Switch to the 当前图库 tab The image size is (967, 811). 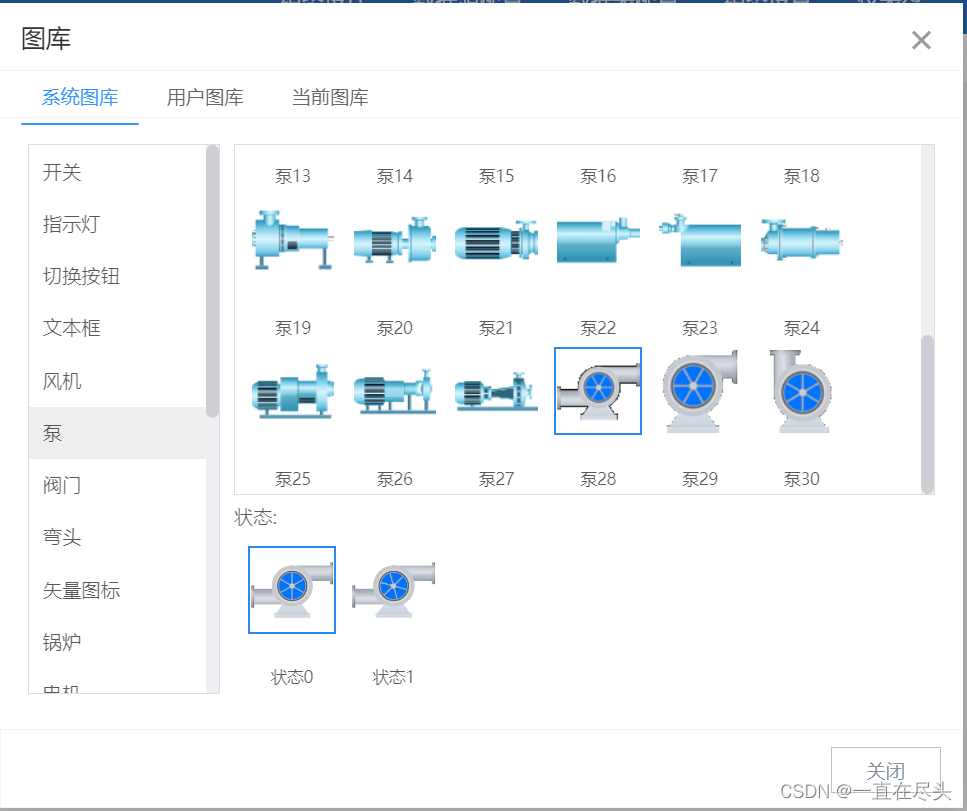coord(328,97)
